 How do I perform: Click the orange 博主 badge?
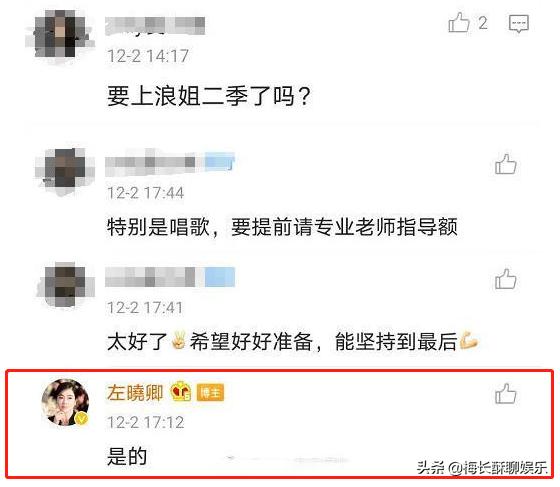tap(210, 392)
